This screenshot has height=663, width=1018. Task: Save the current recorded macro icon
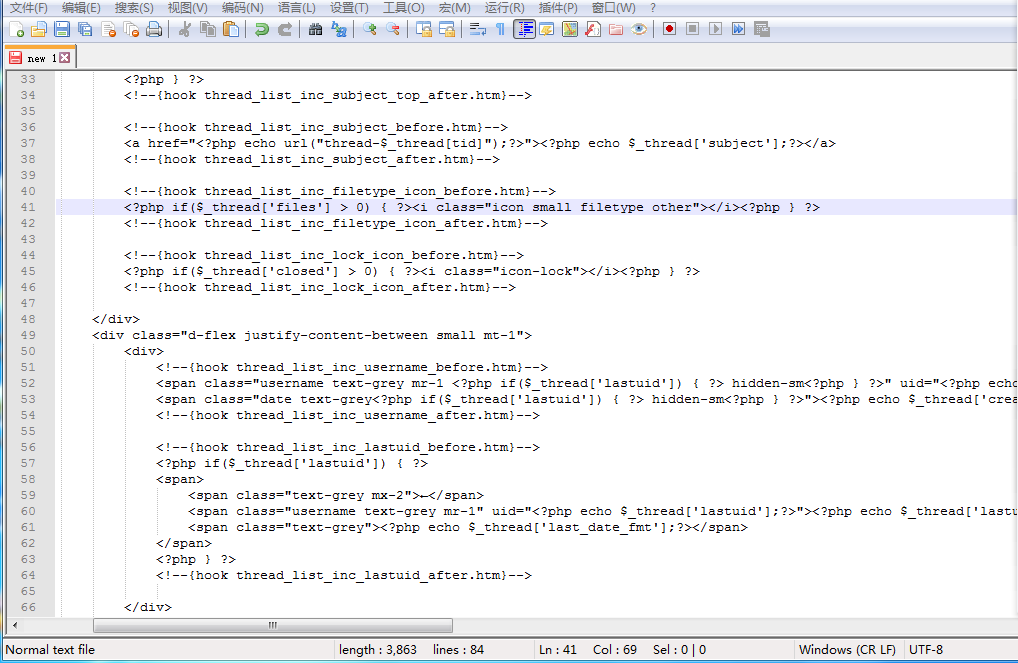[762, 29]
